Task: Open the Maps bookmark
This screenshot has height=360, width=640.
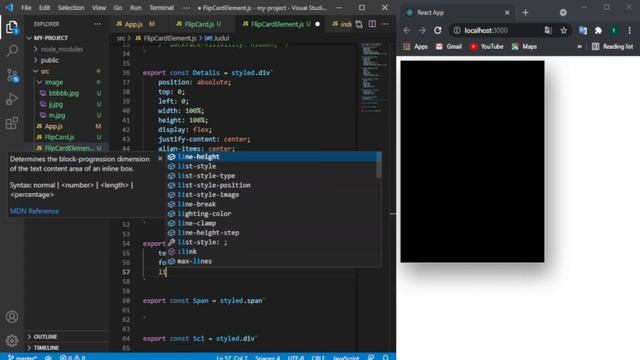Action: coord(524,47)
